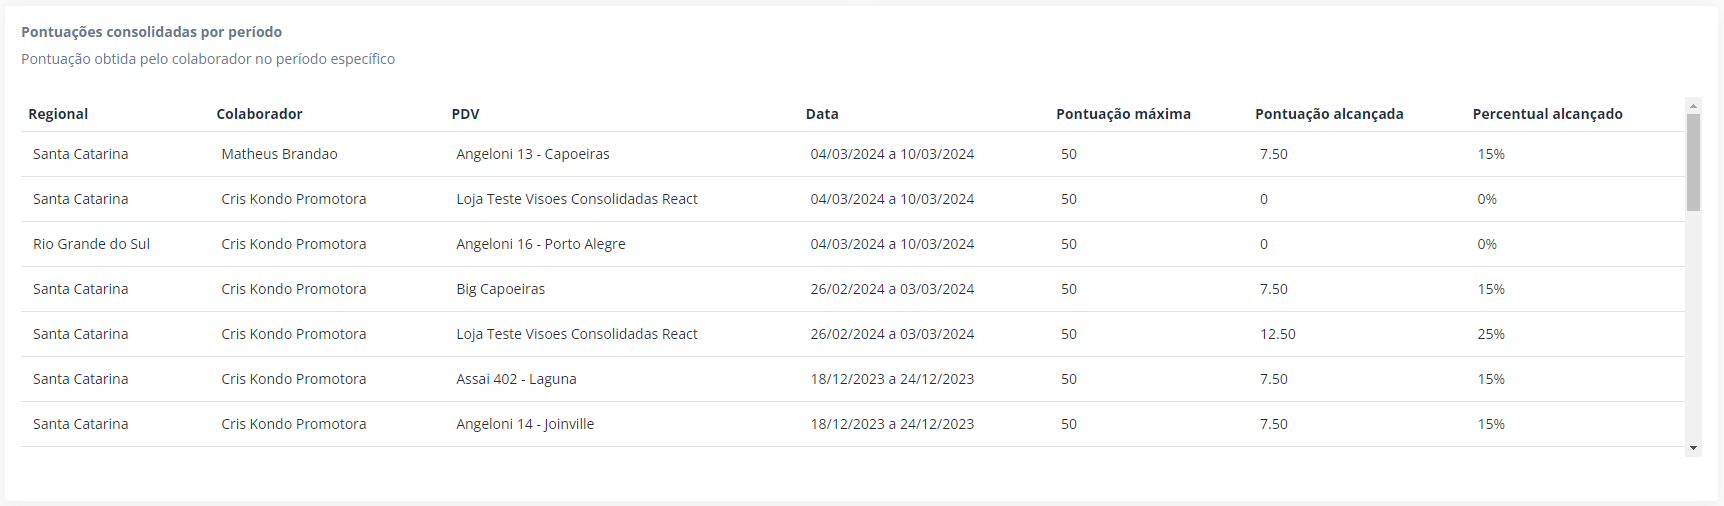Click the scrollbar up arrow
Viewport: 1724px width, 506px height.
tap(1693, 105)
